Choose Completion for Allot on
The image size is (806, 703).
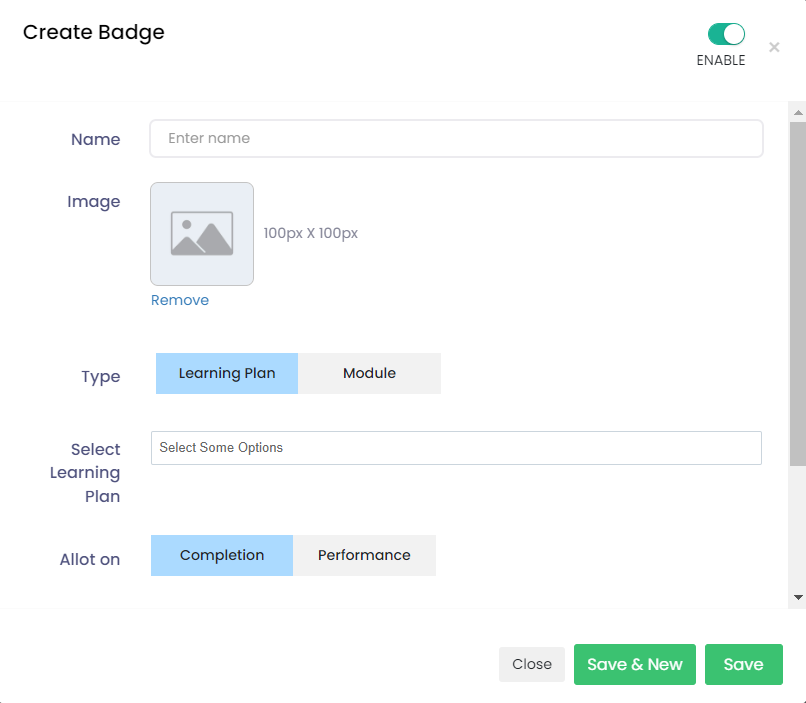(222, 555)
